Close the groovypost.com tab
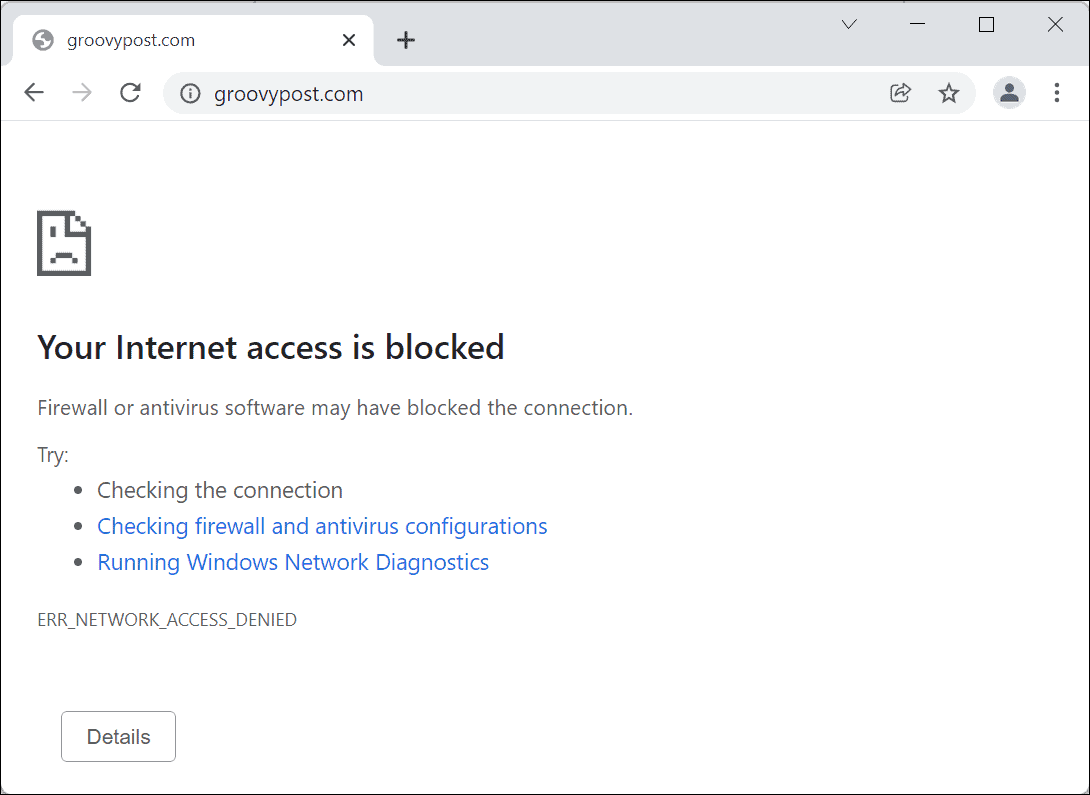1090x795 pixels. click(348, 40)
